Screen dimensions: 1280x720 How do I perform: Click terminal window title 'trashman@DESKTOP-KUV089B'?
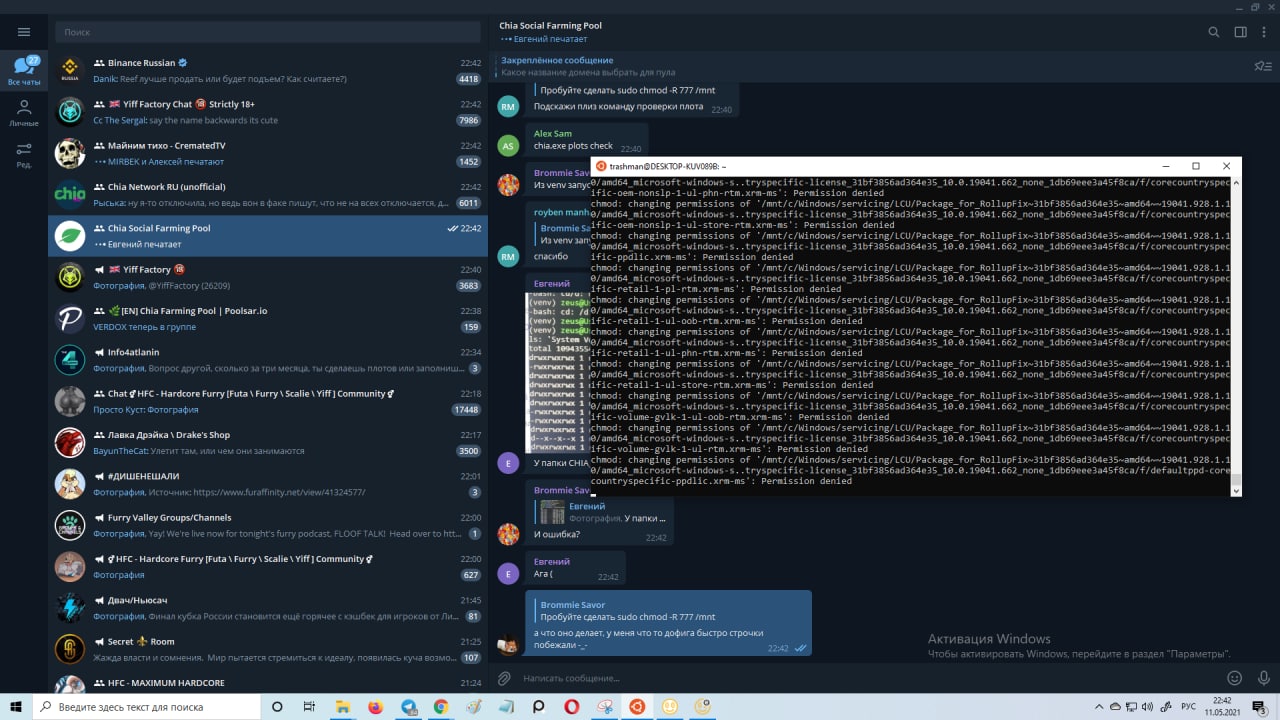(667, 166)
